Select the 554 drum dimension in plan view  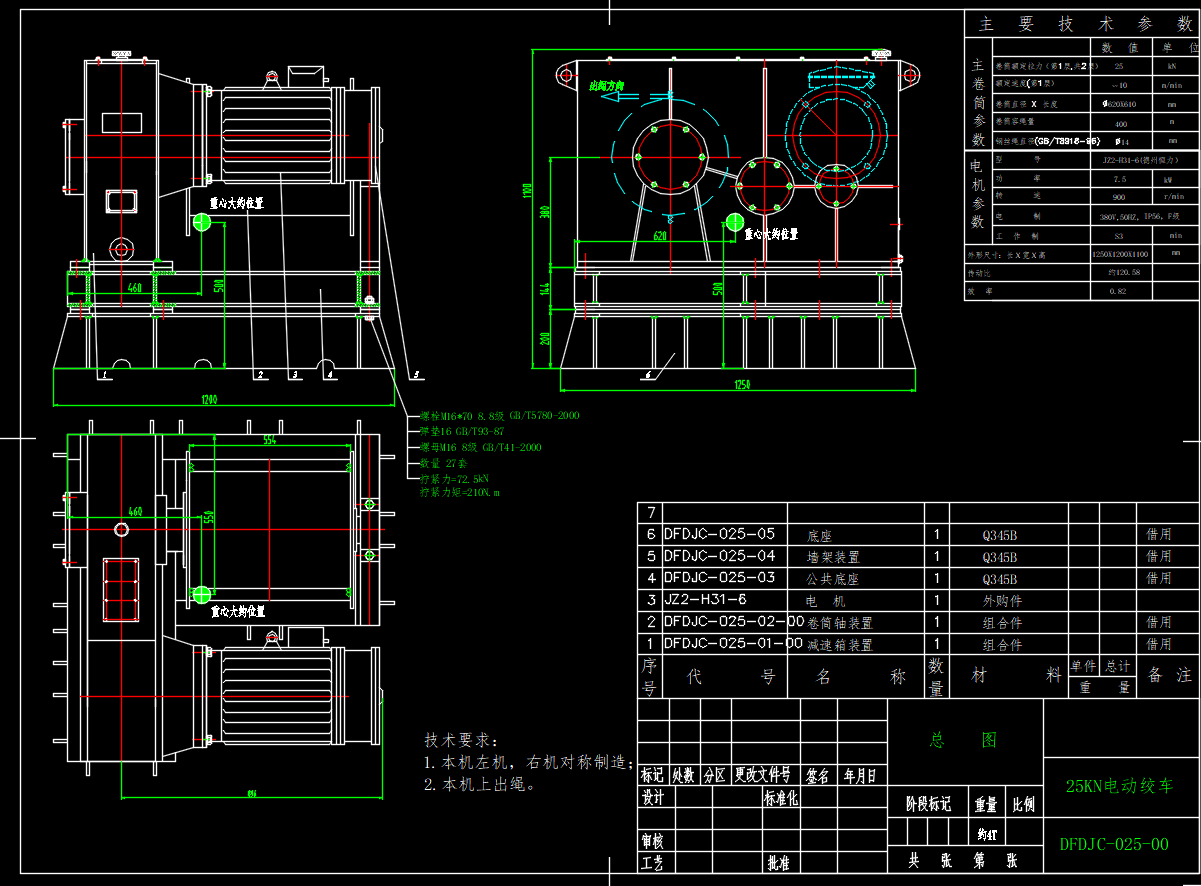pyautogui.click(x=269, y=441)
